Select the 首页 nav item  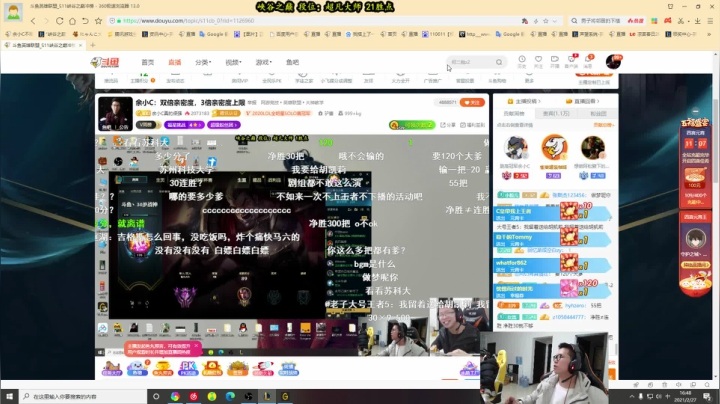tap(147, 62)
